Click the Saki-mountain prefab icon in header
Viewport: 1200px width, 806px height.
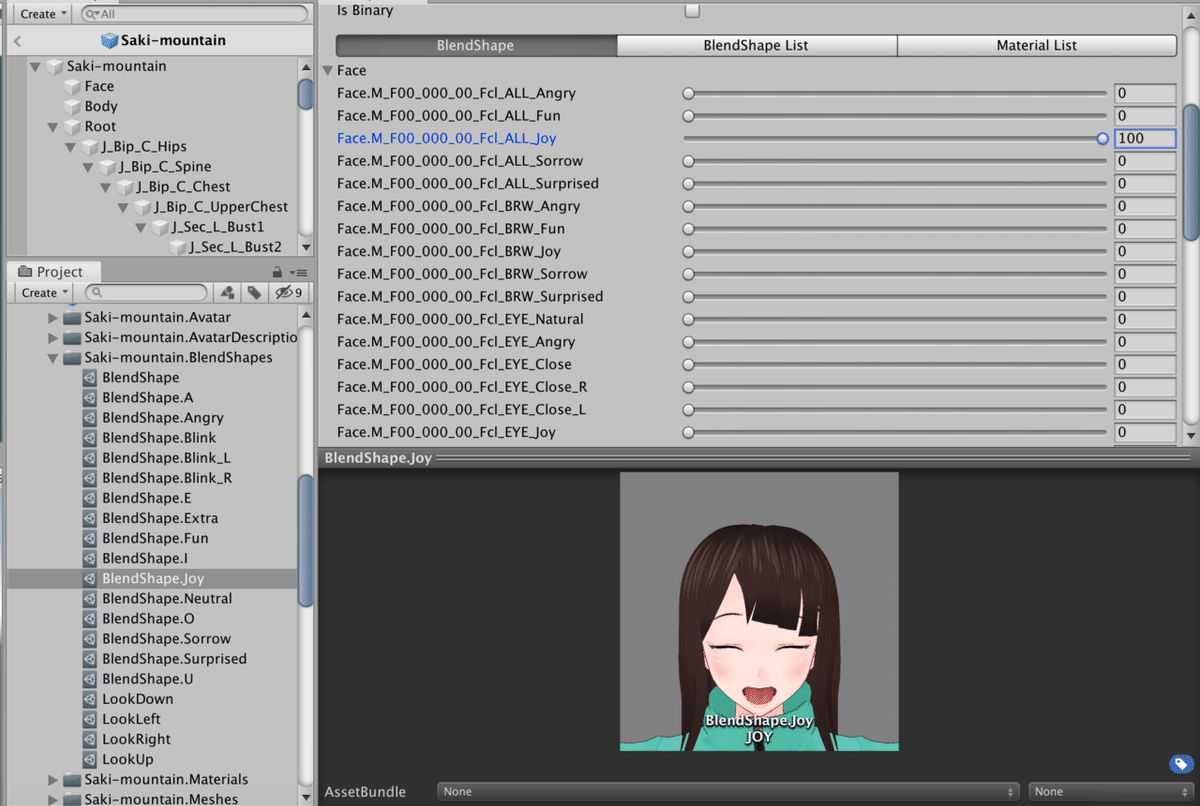point(110,41)
